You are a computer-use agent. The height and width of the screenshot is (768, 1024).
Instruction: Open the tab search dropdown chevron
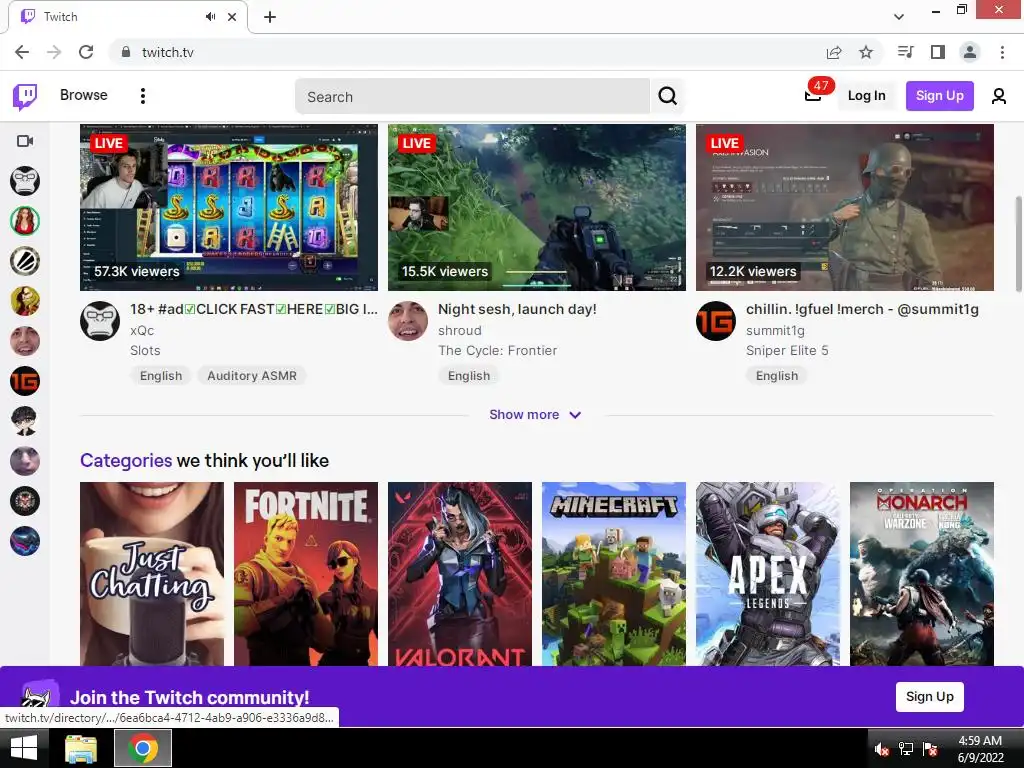(x=899, y=17)
